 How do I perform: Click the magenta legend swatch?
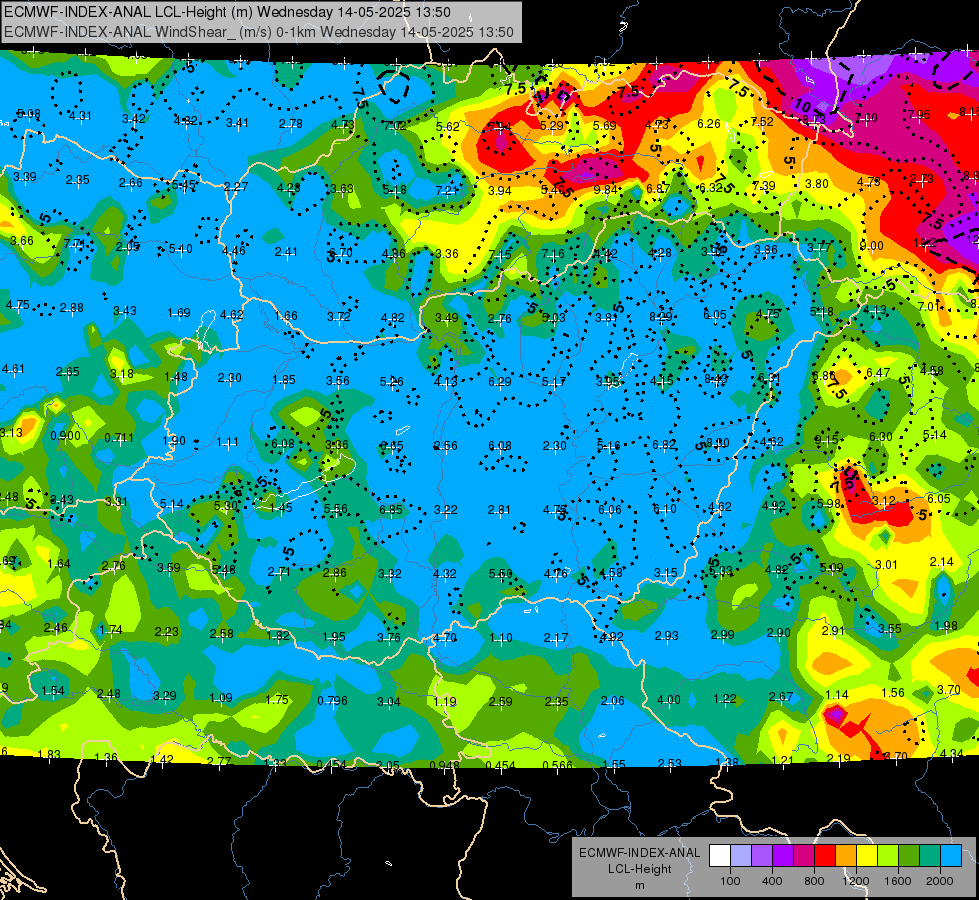tap(804, 856)
